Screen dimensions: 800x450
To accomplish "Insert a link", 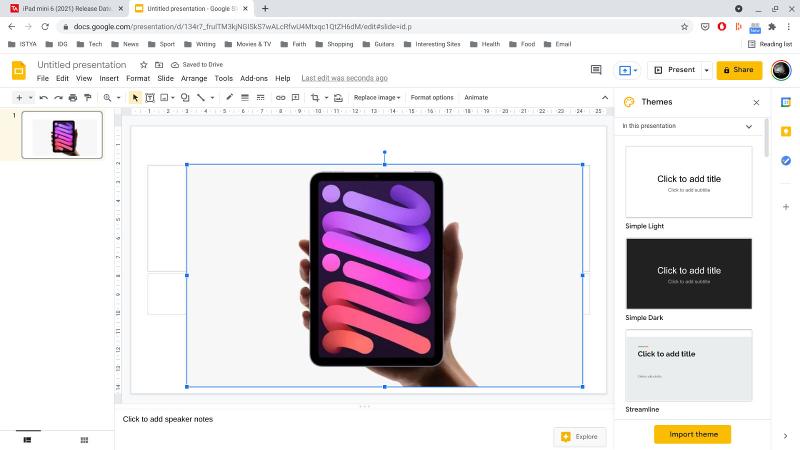I will click(x=280, y=97).
